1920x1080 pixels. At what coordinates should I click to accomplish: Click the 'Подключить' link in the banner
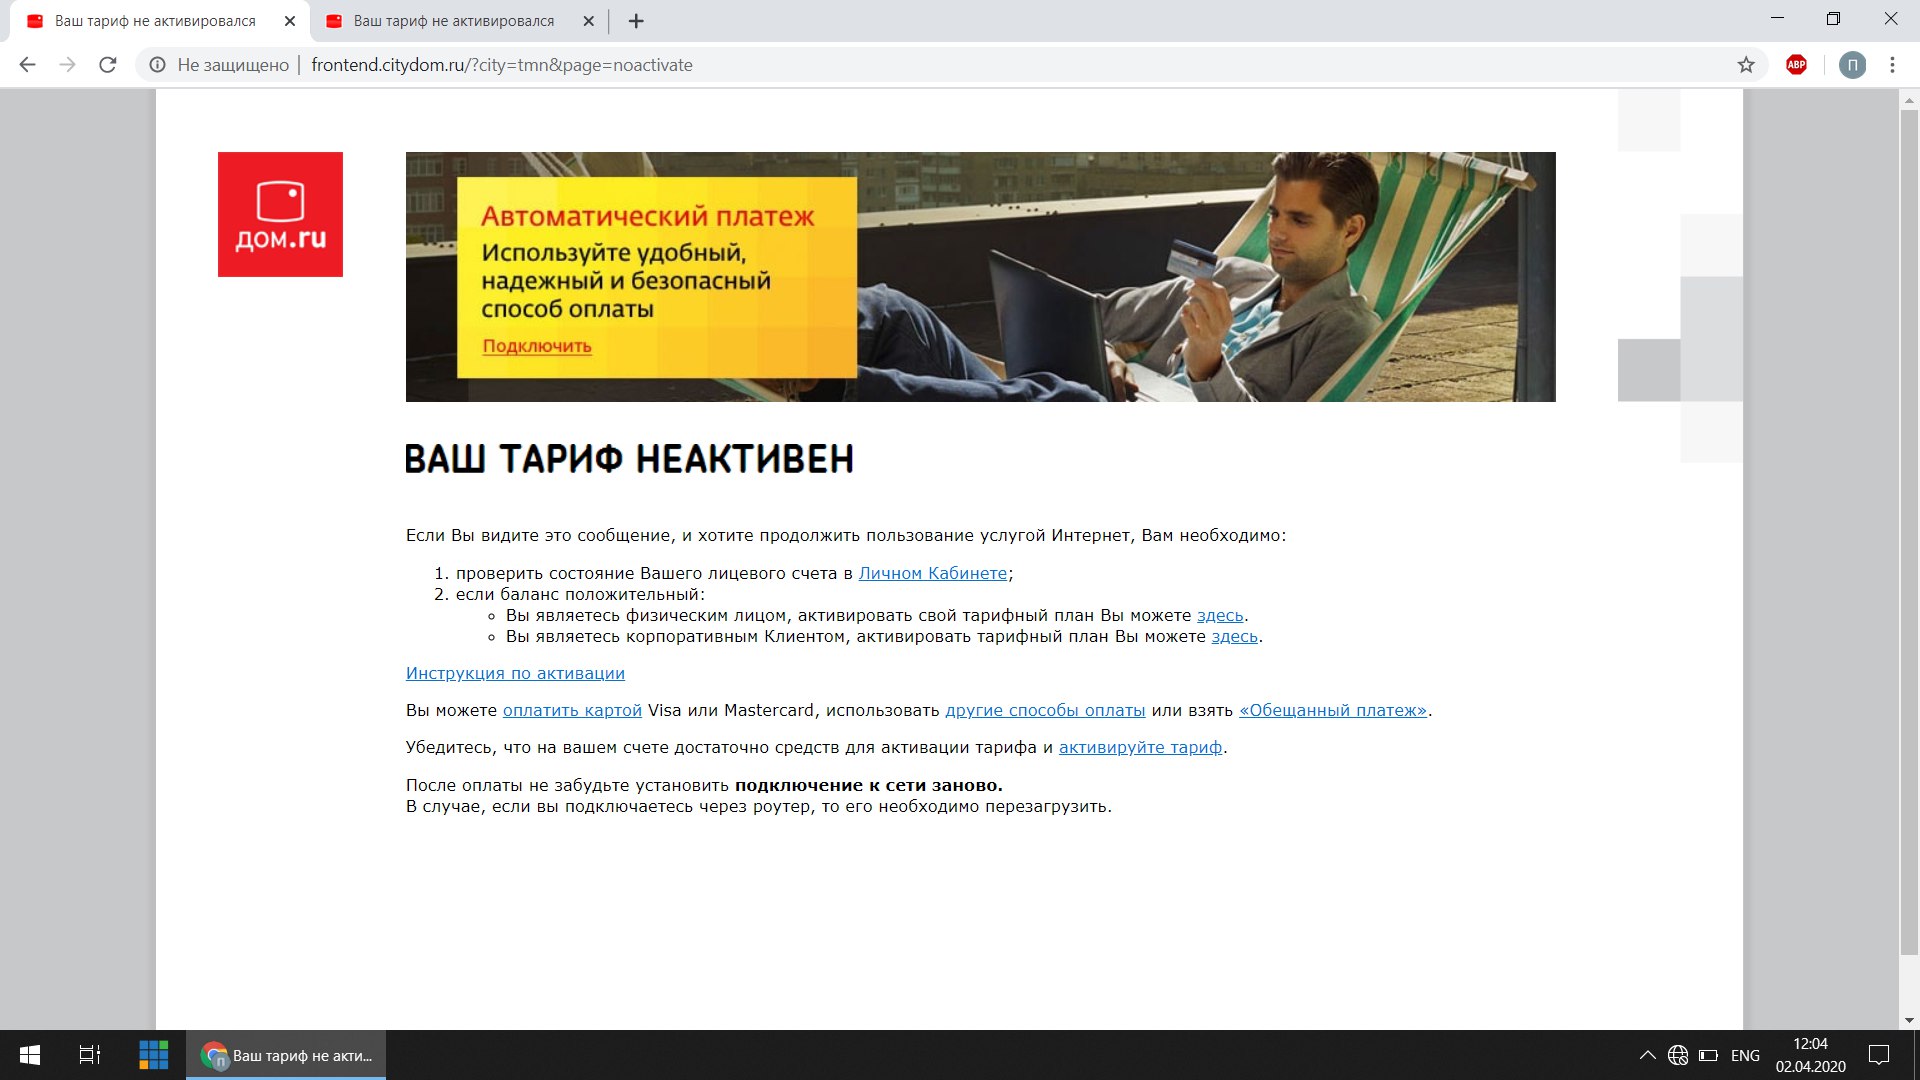pyautogui.click(x=537, y=346)
